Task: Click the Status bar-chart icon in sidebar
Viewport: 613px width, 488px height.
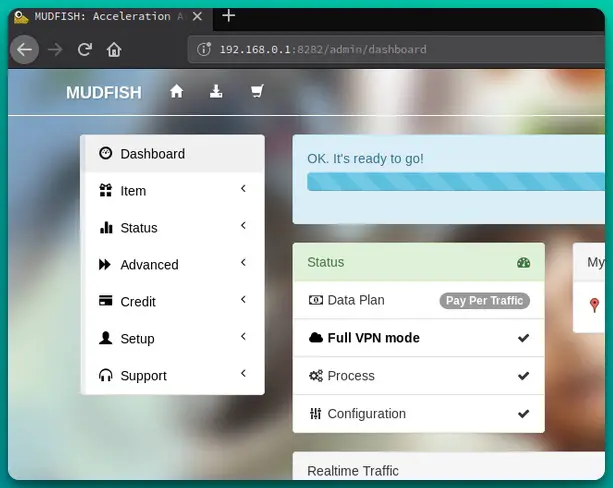Action: pos(106,227)
